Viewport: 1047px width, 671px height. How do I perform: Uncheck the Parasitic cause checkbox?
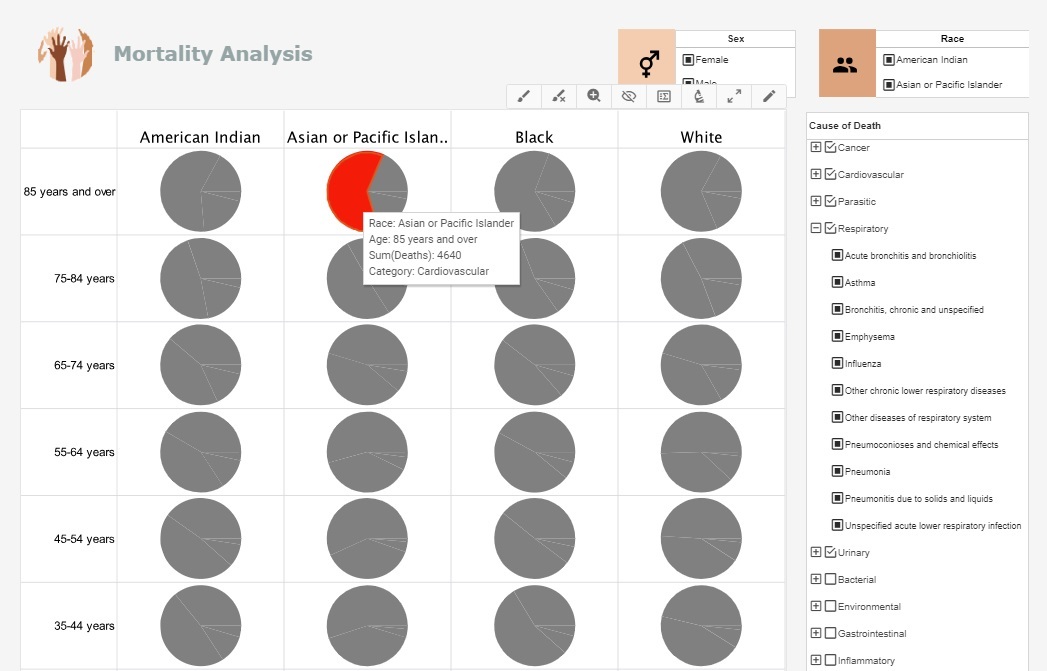tap(831, 201)
